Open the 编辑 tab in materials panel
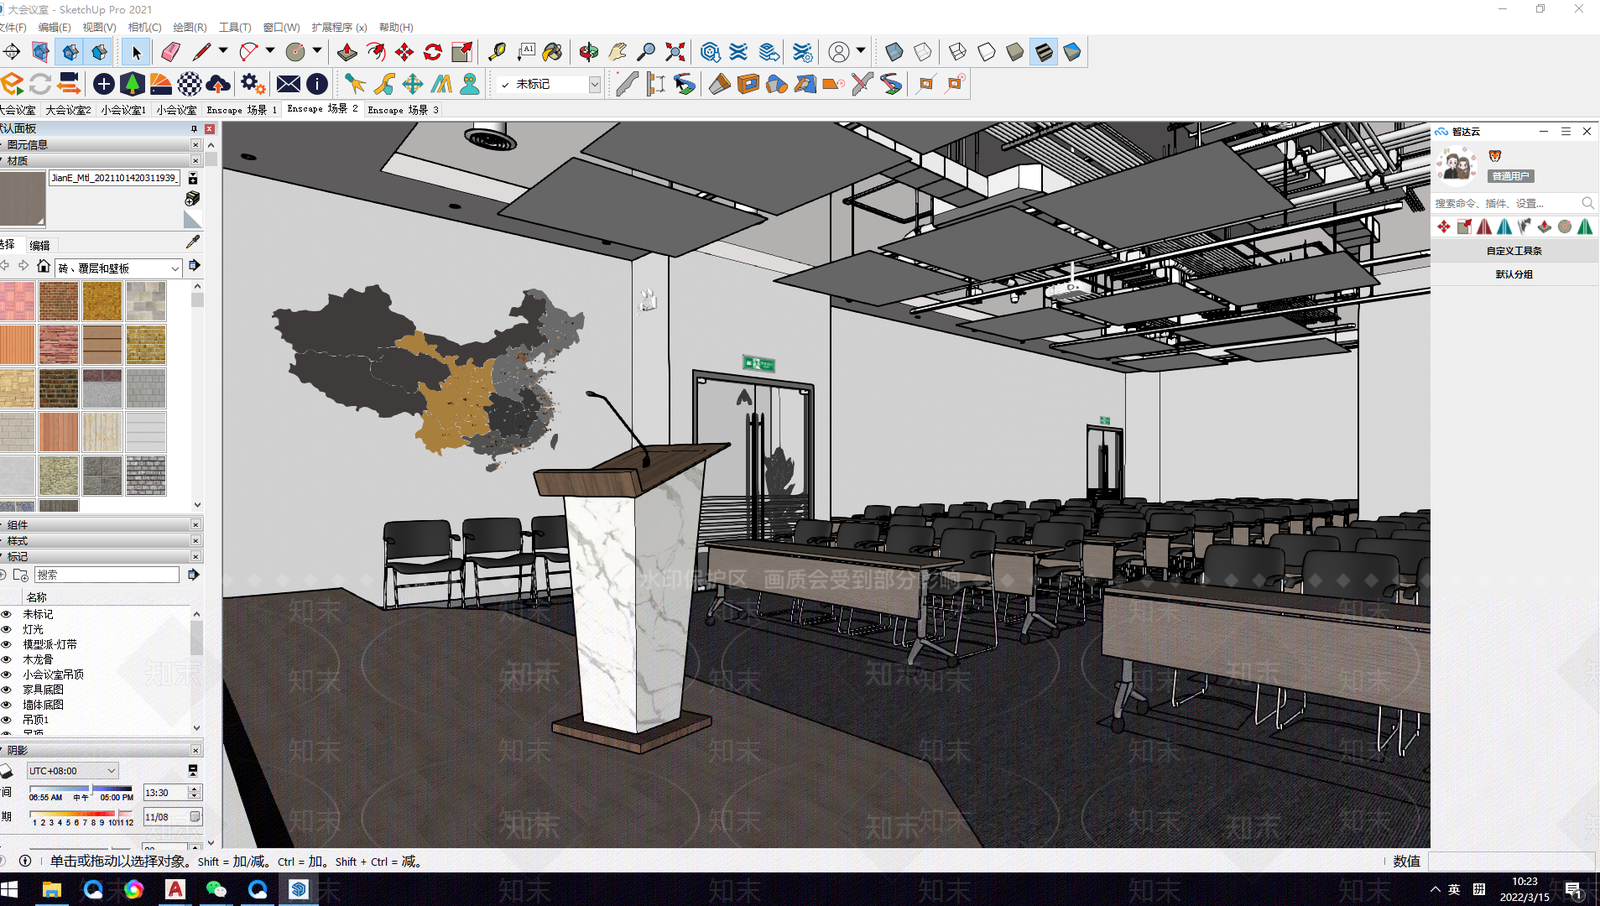 click(40, 245)
